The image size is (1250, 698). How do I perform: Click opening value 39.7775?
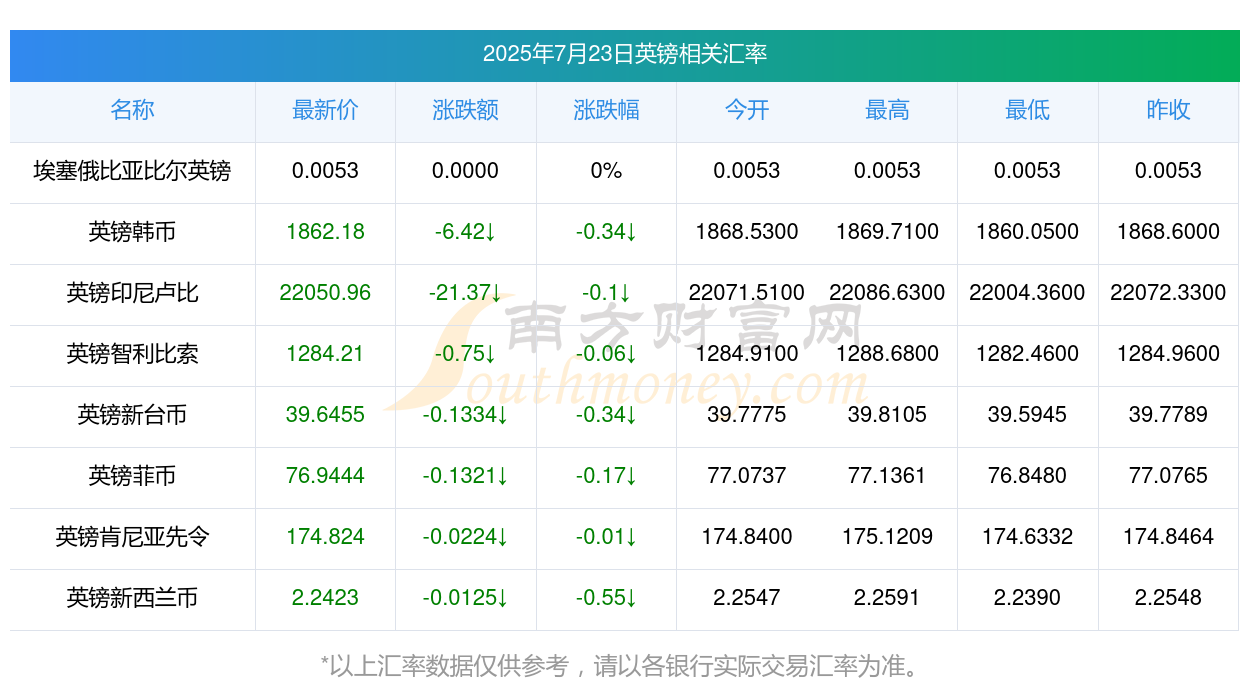(746, 415)
